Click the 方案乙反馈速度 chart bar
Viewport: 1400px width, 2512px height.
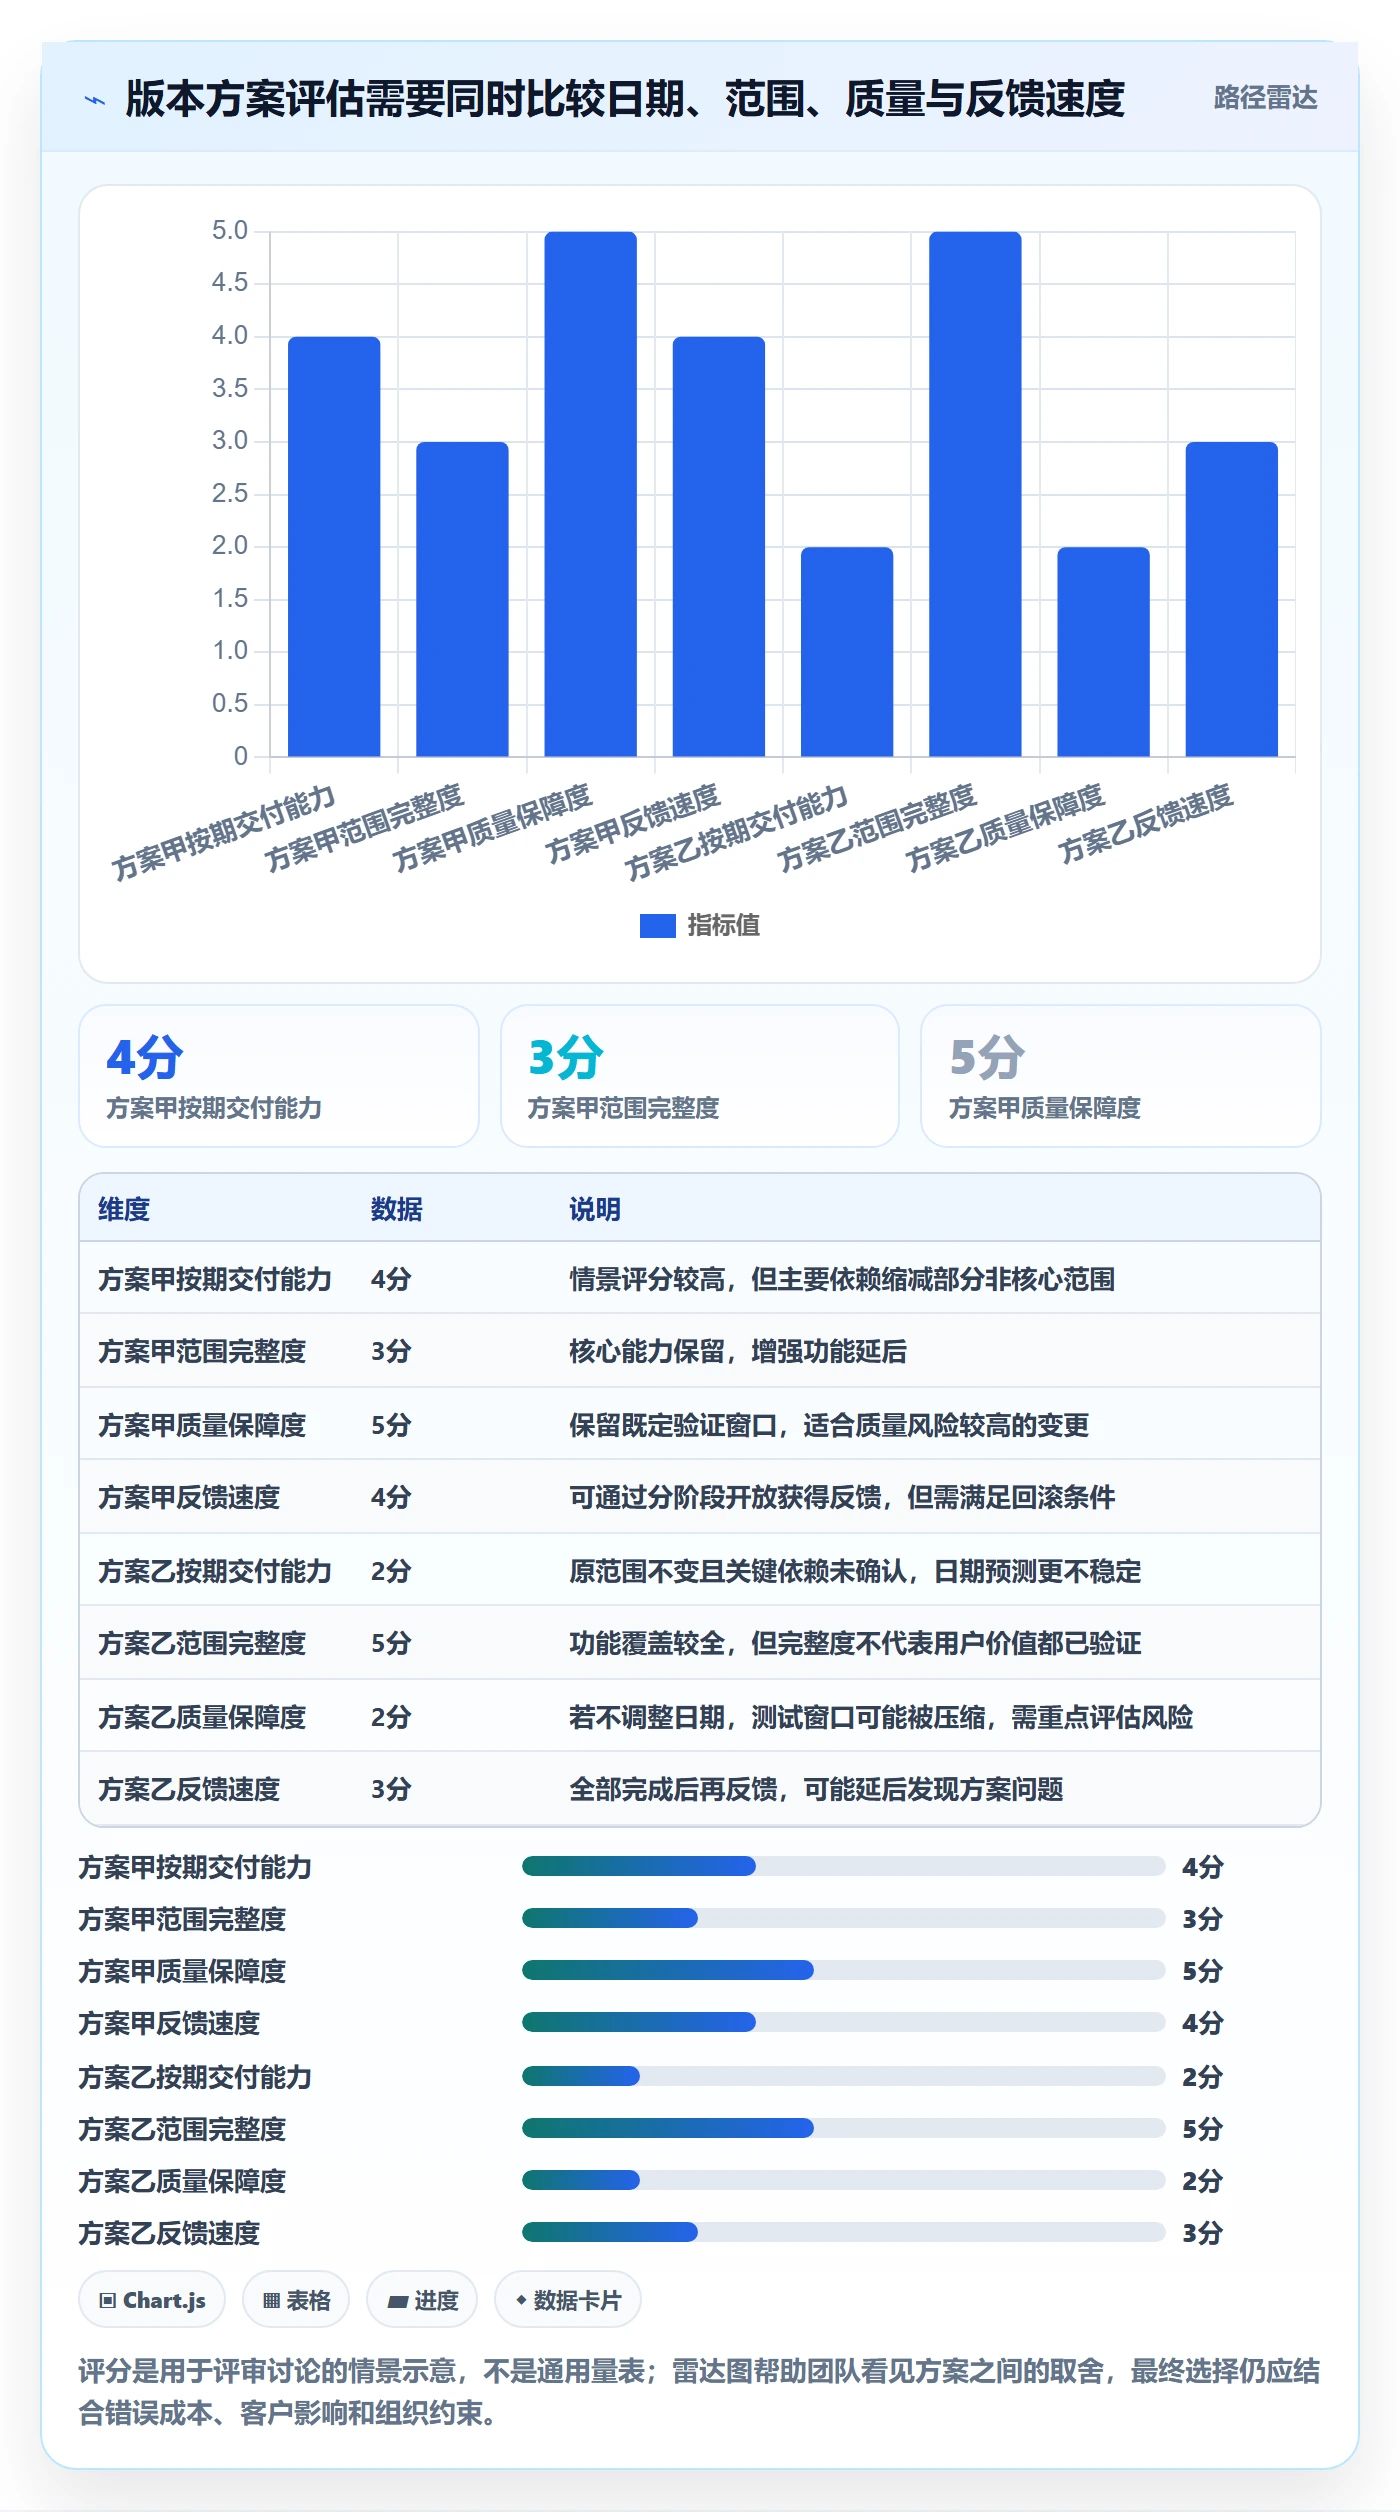point(1232,599)
